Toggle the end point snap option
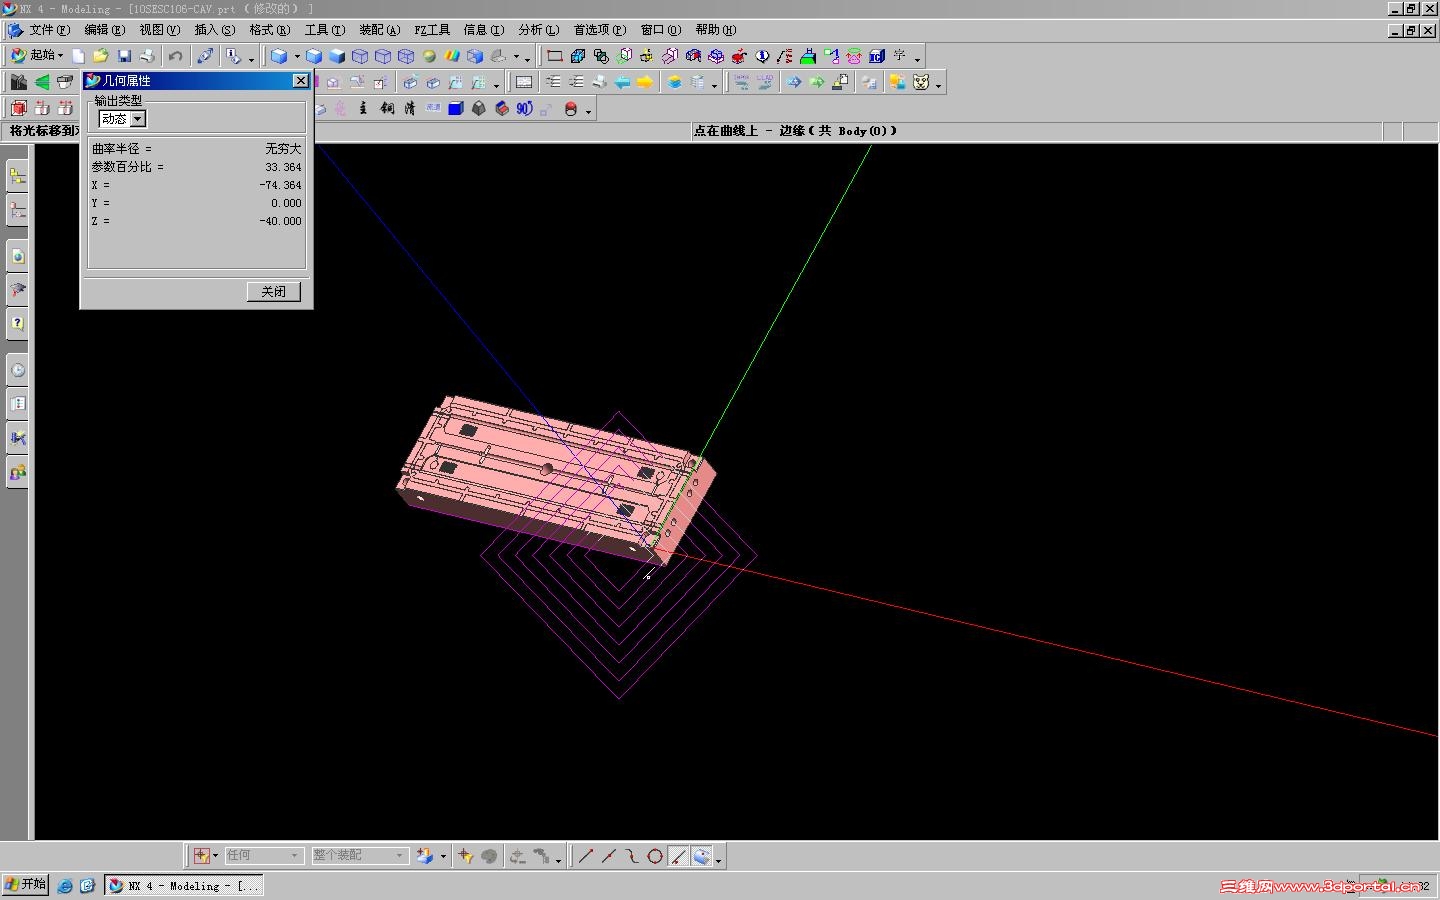 click(586, 856)
